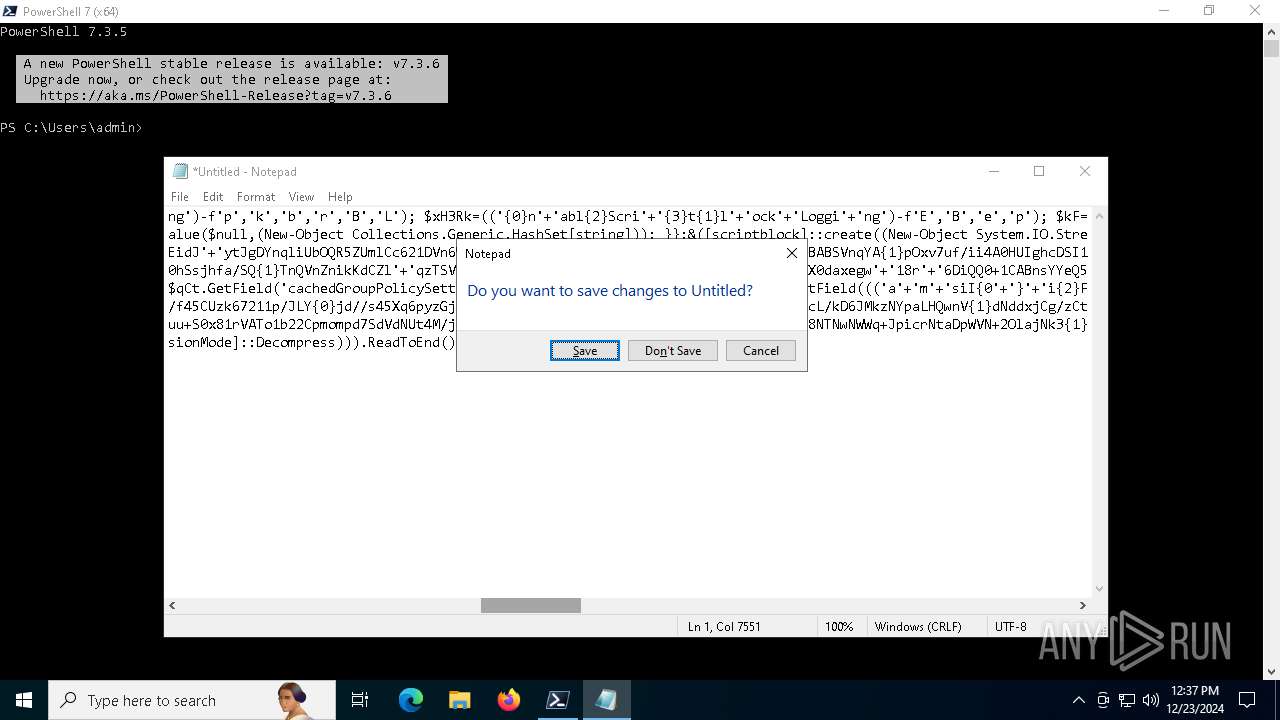
Task: Click the 100% zoom status entry
Action: (x=839, y=627)
